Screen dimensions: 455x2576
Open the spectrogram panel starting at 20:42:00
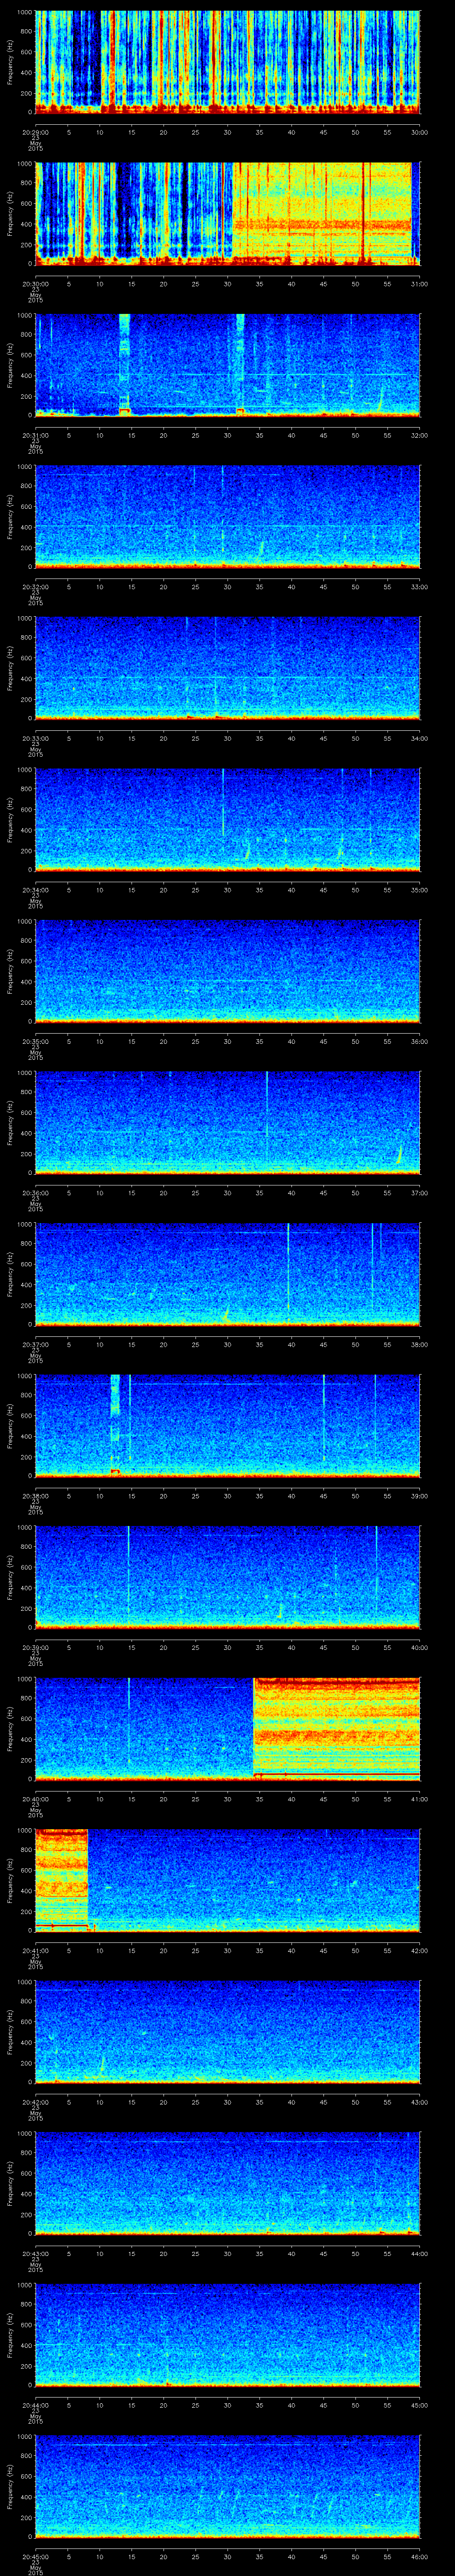click(x=228, y=2033)
